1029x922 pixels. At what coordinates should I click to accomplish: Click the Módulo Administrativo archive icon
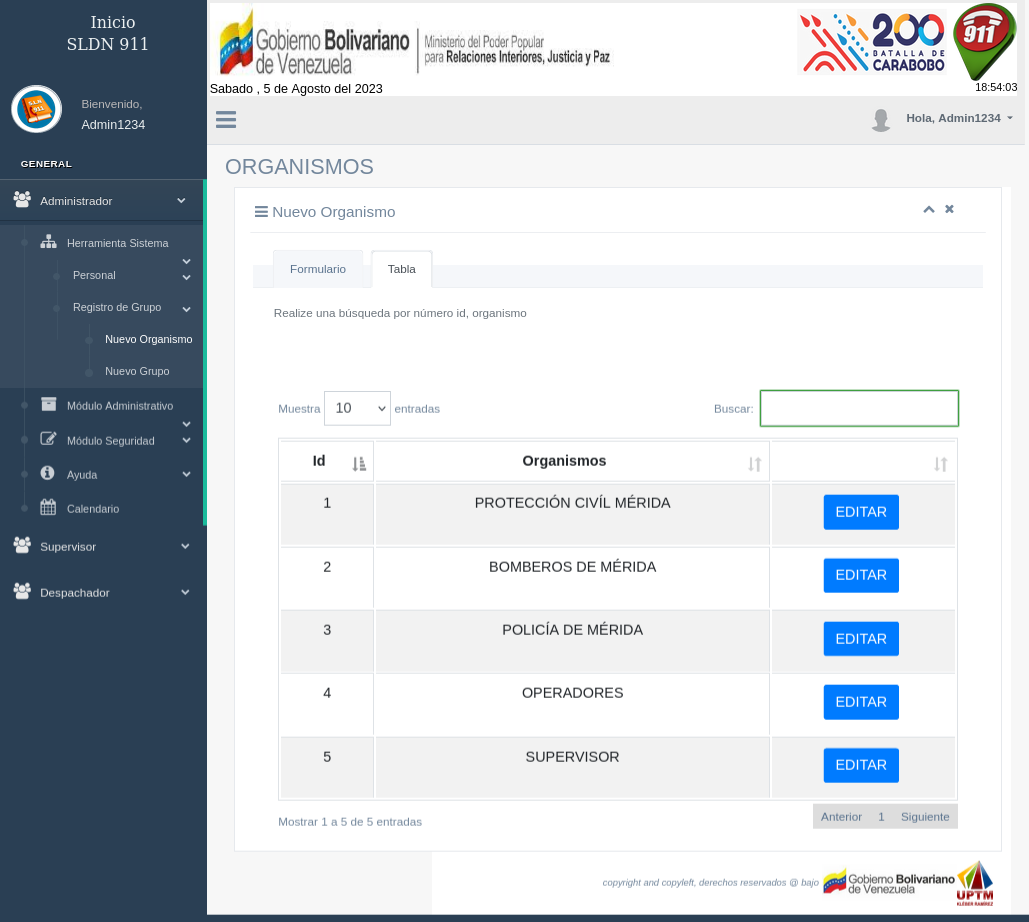pyautogui.click(x=48, y=404)
